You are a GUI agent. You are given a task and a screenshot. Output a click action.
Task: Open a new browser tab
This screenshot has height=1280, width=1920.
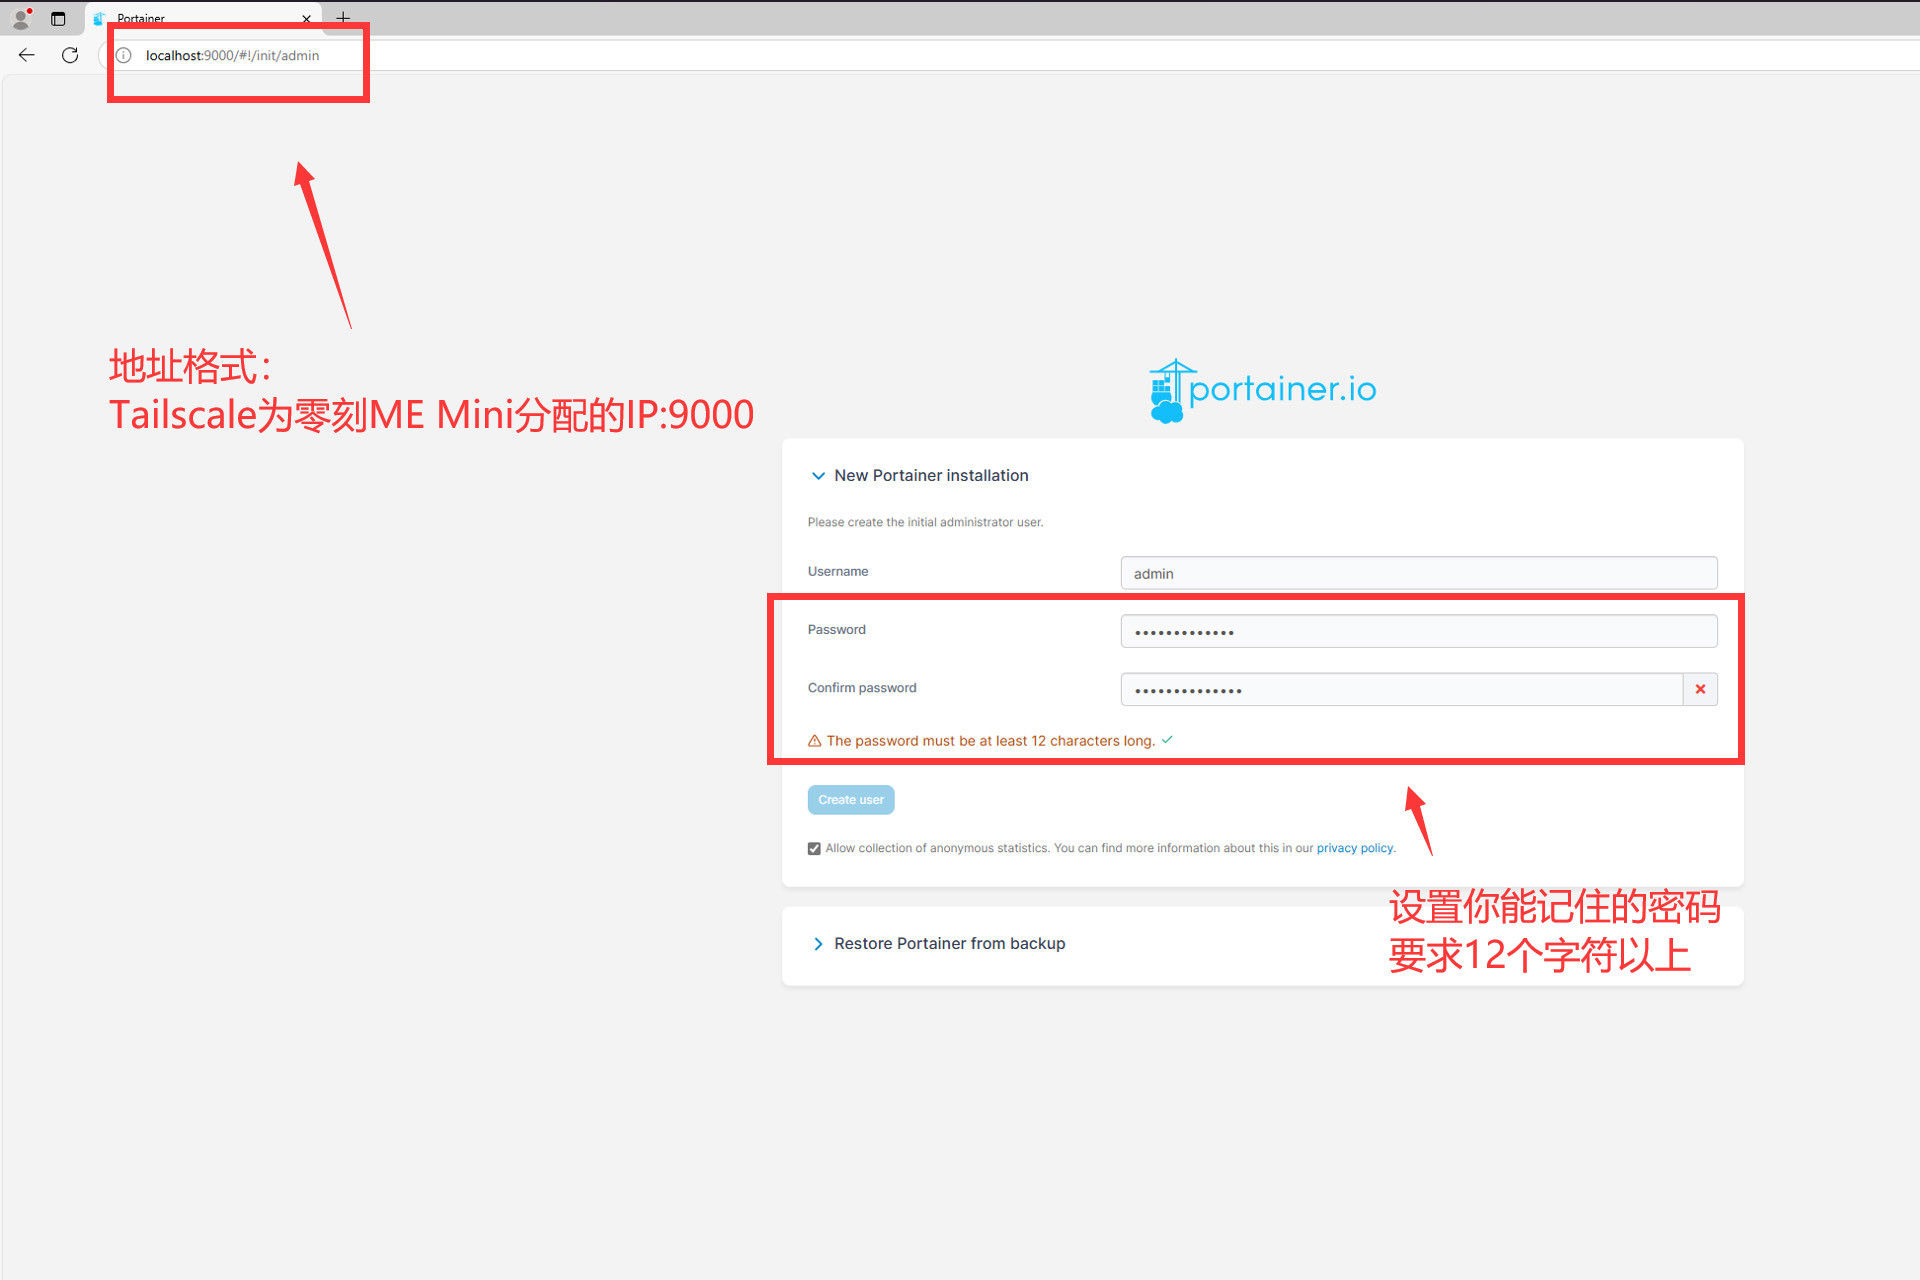click(343, 18)
